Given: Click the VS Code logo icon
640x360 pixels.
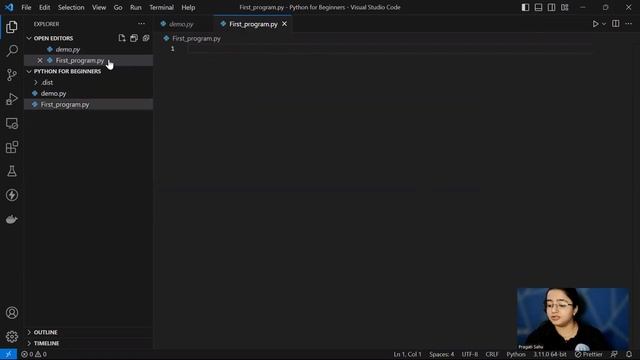Looking at the screenshot, I should click(9, 7).
